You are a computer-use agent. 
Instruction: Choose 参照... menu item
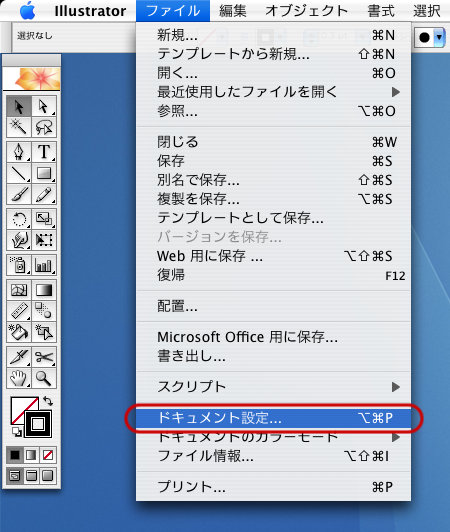274,111
